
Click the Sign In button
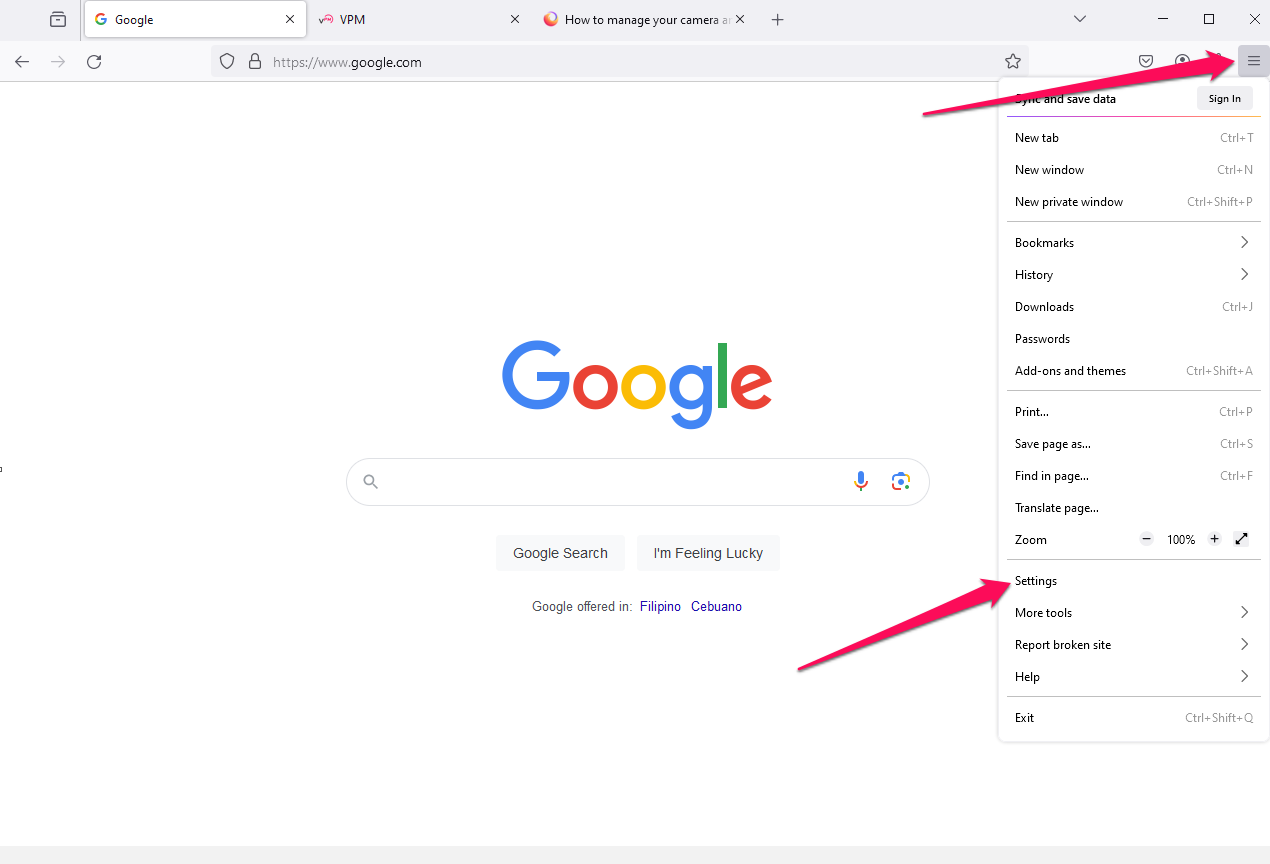pos(1224,98)
